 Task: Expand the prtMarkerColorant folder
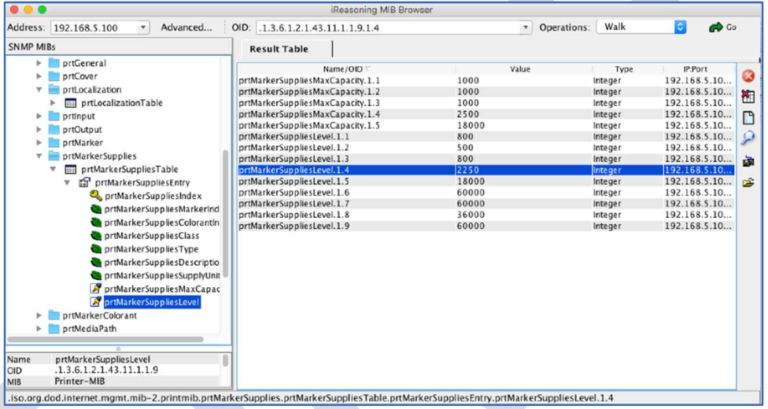pos(40,315)
